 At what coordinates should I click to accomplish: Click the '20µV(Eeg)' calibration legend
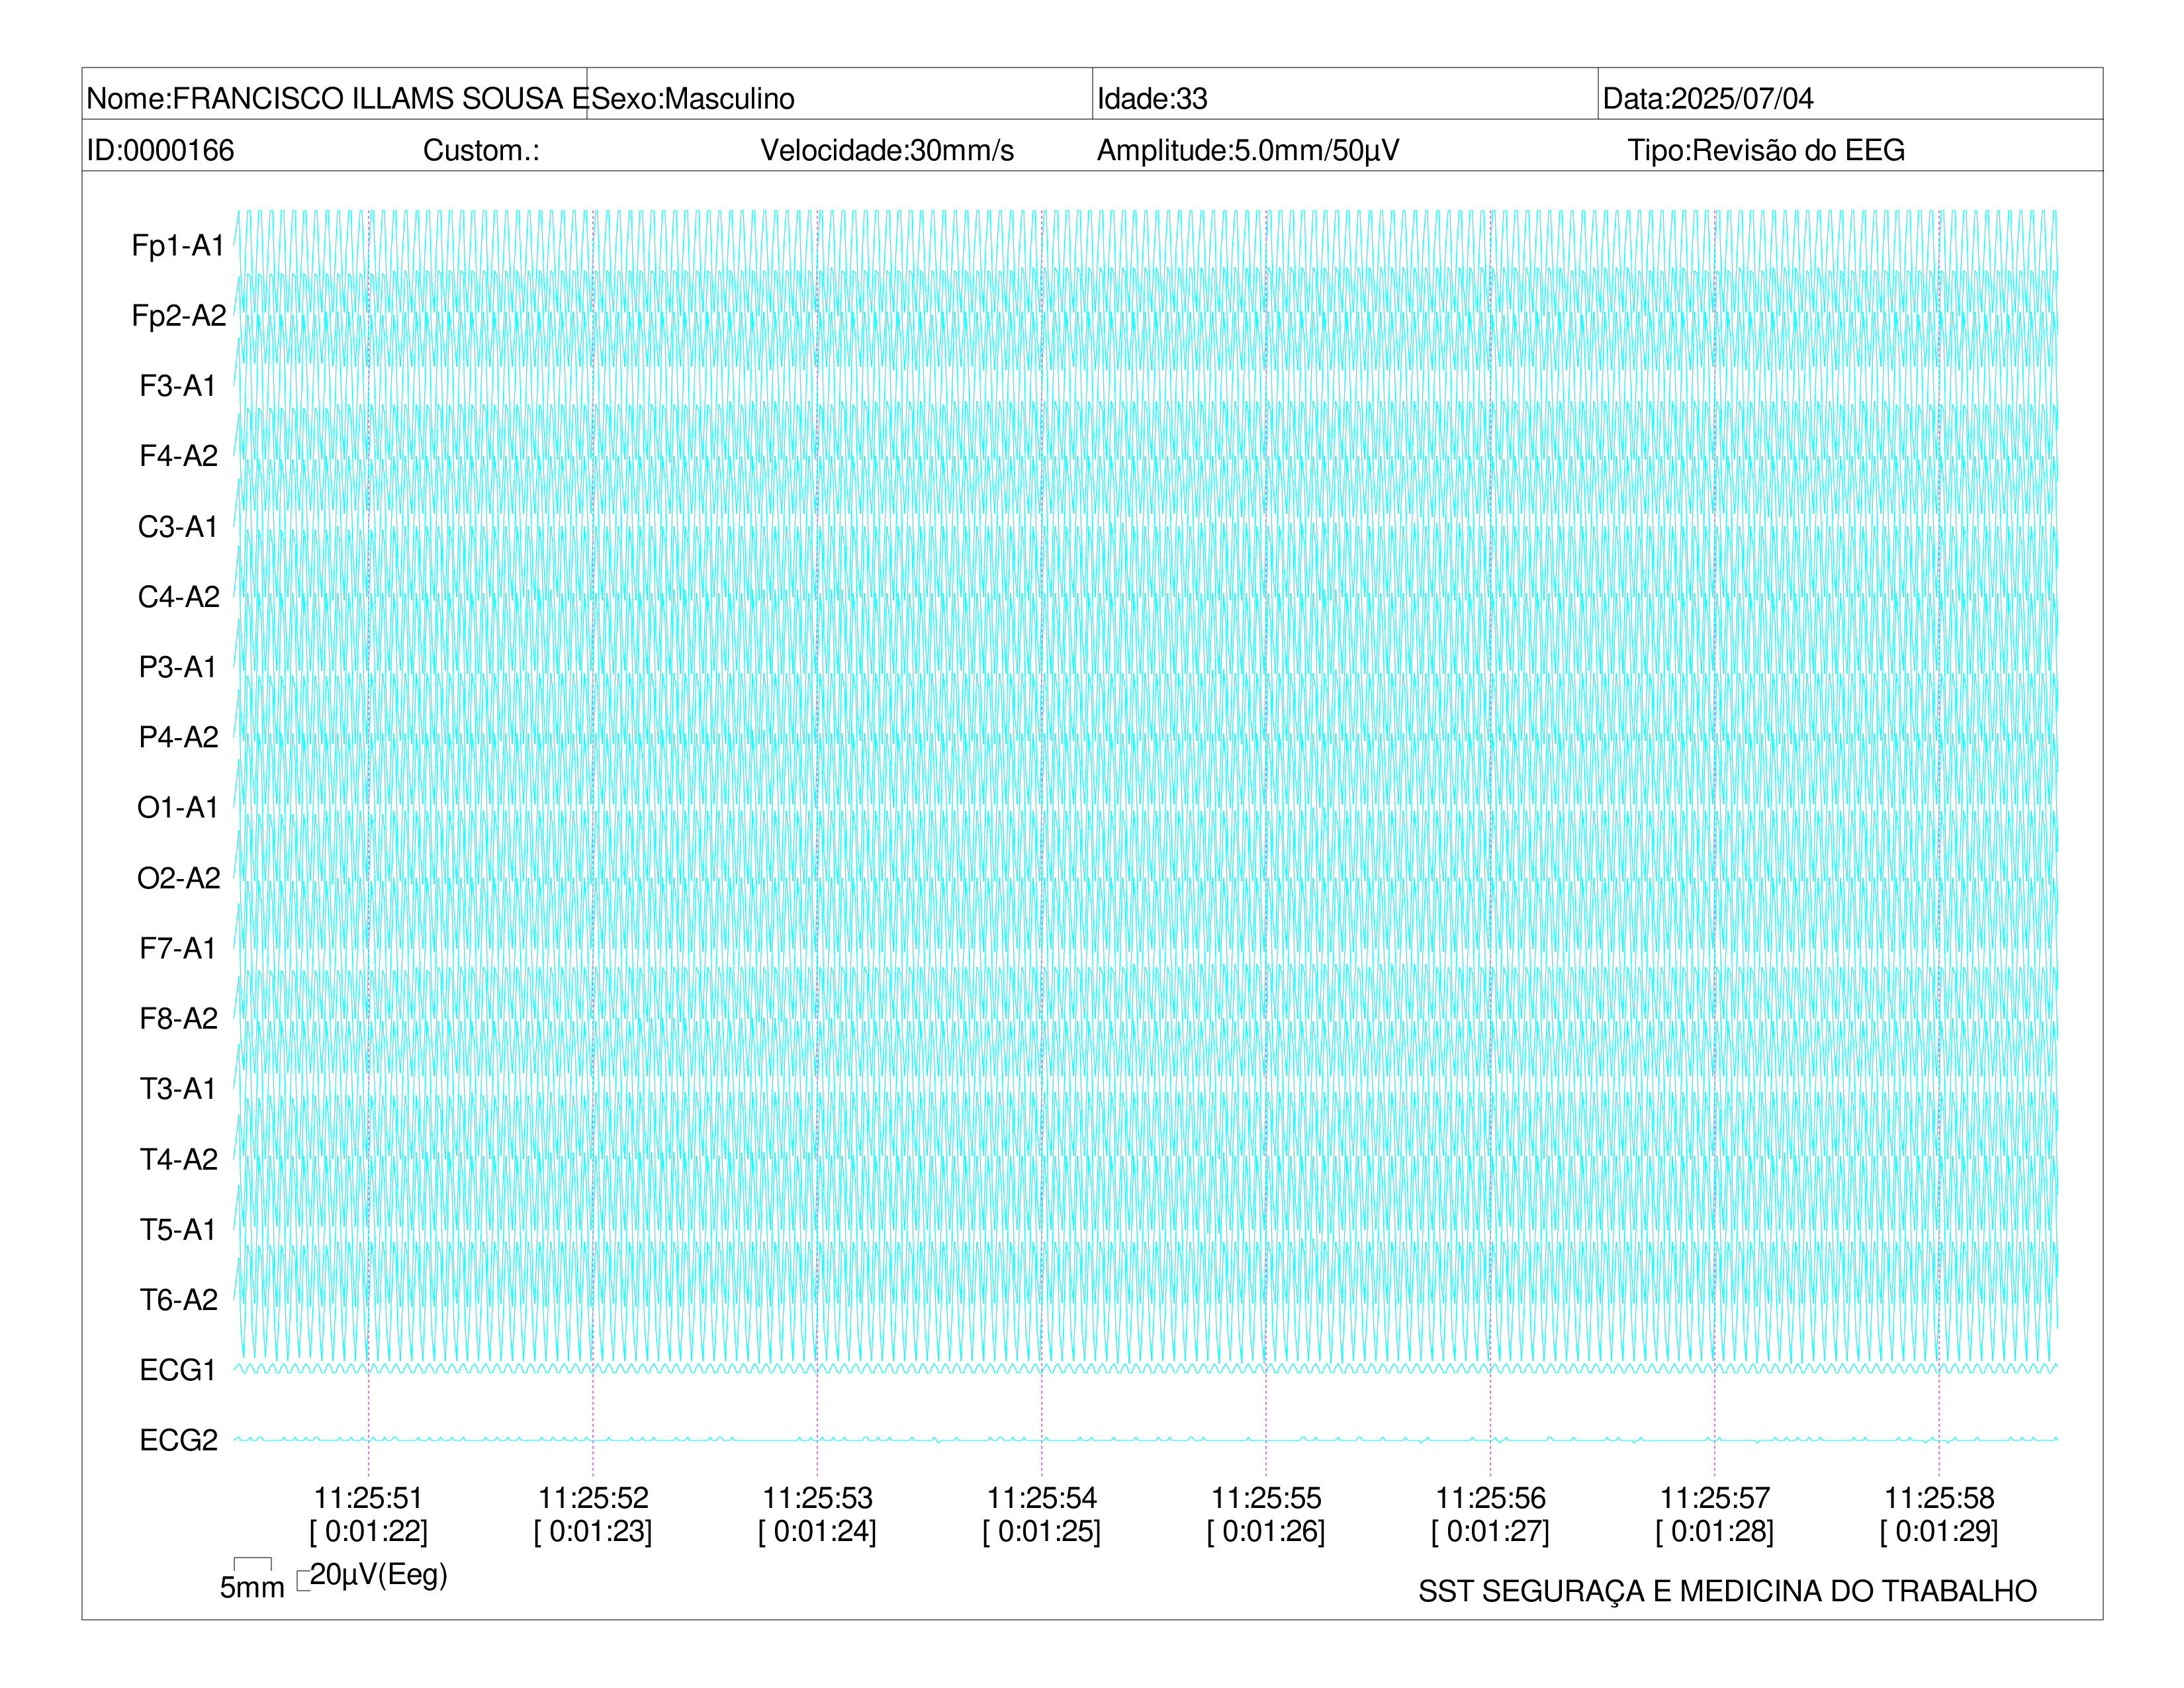378,1575
